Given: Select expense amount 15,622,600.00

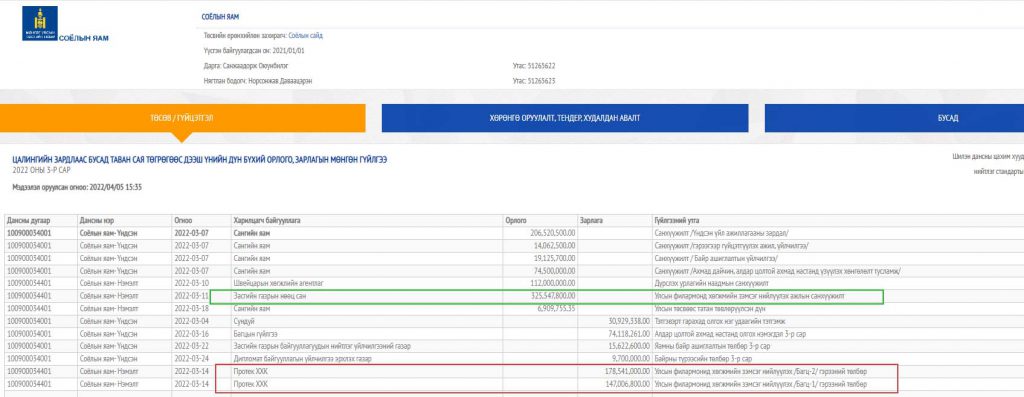Looking at the screenshot, I should click(628, 346).
